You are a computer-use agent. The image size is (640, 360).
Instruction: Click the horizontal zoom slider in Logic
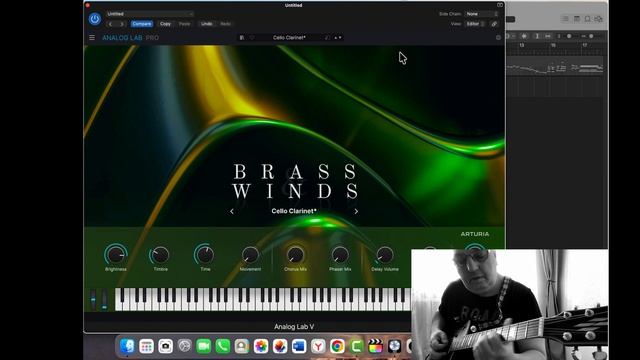pos(590,36)
